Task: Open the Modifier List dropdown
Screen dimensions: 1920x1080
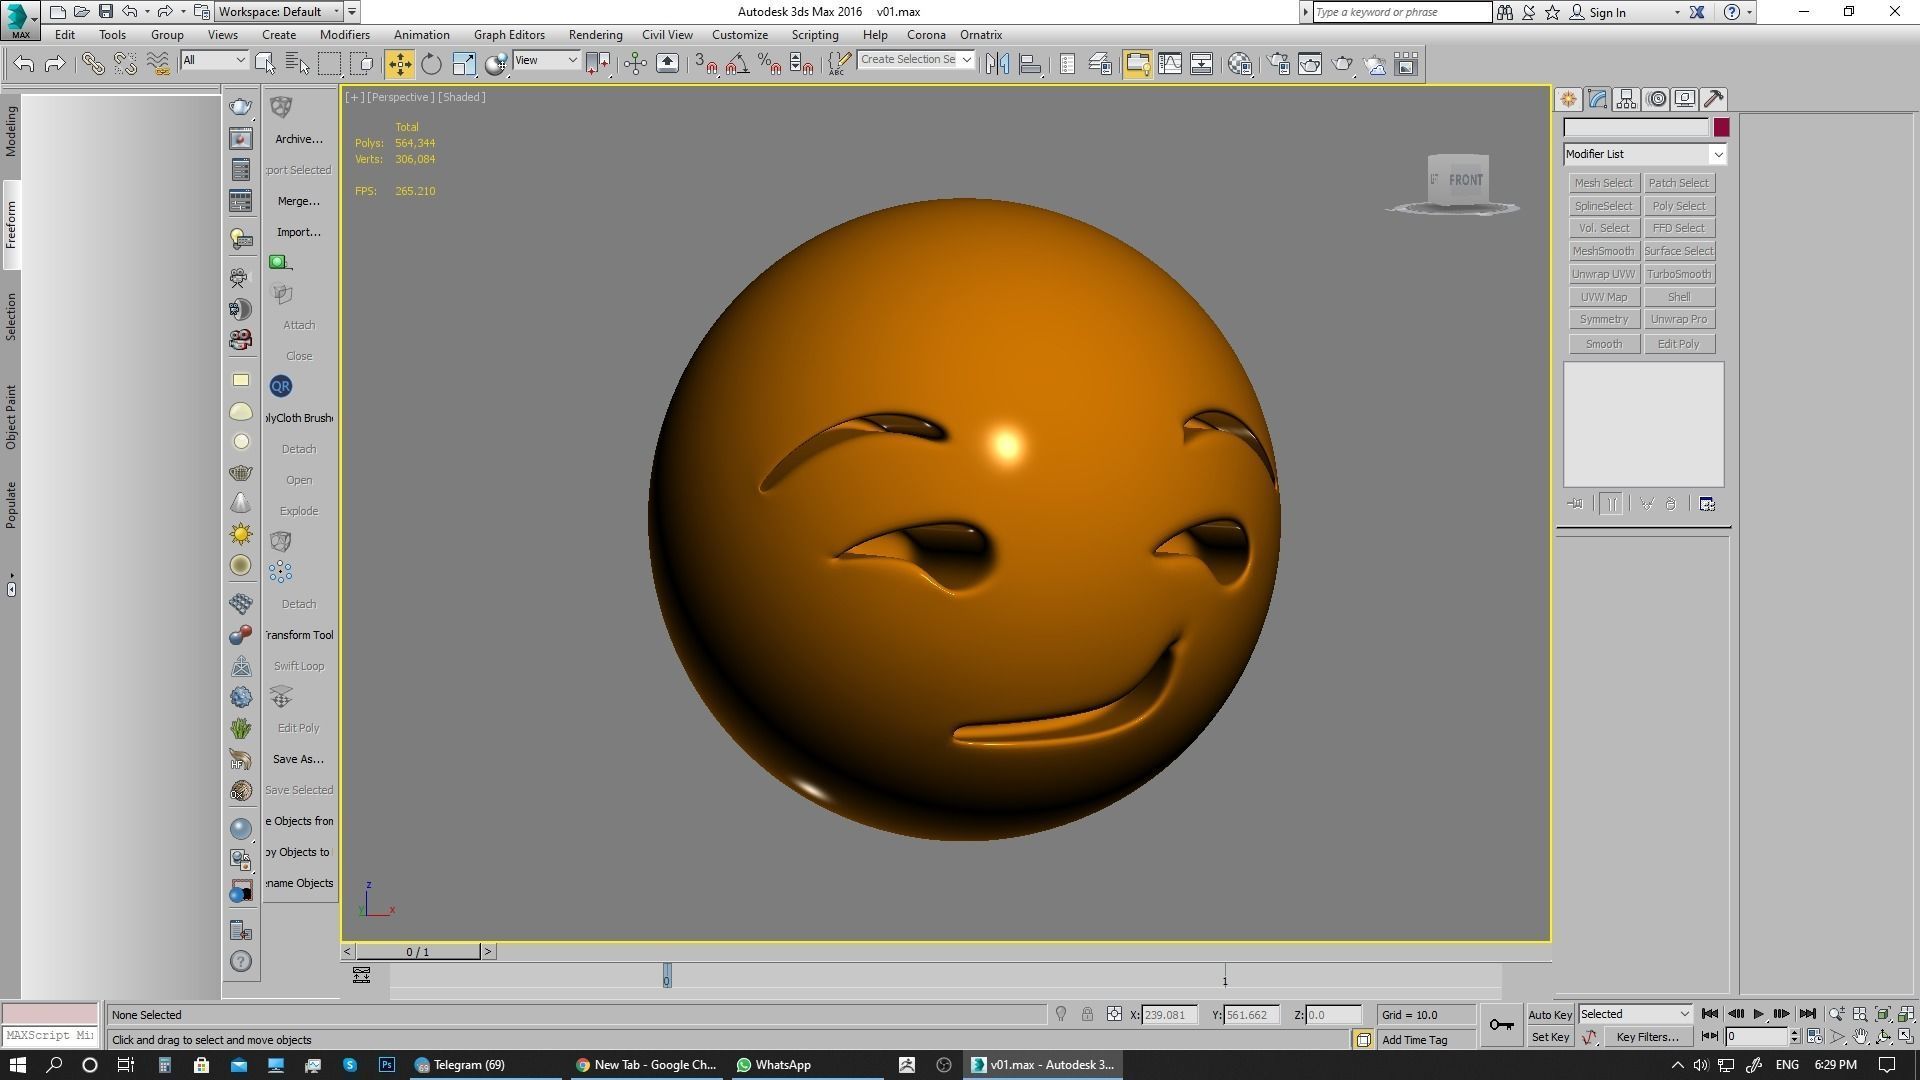Action: click(x=1645, y=154)
